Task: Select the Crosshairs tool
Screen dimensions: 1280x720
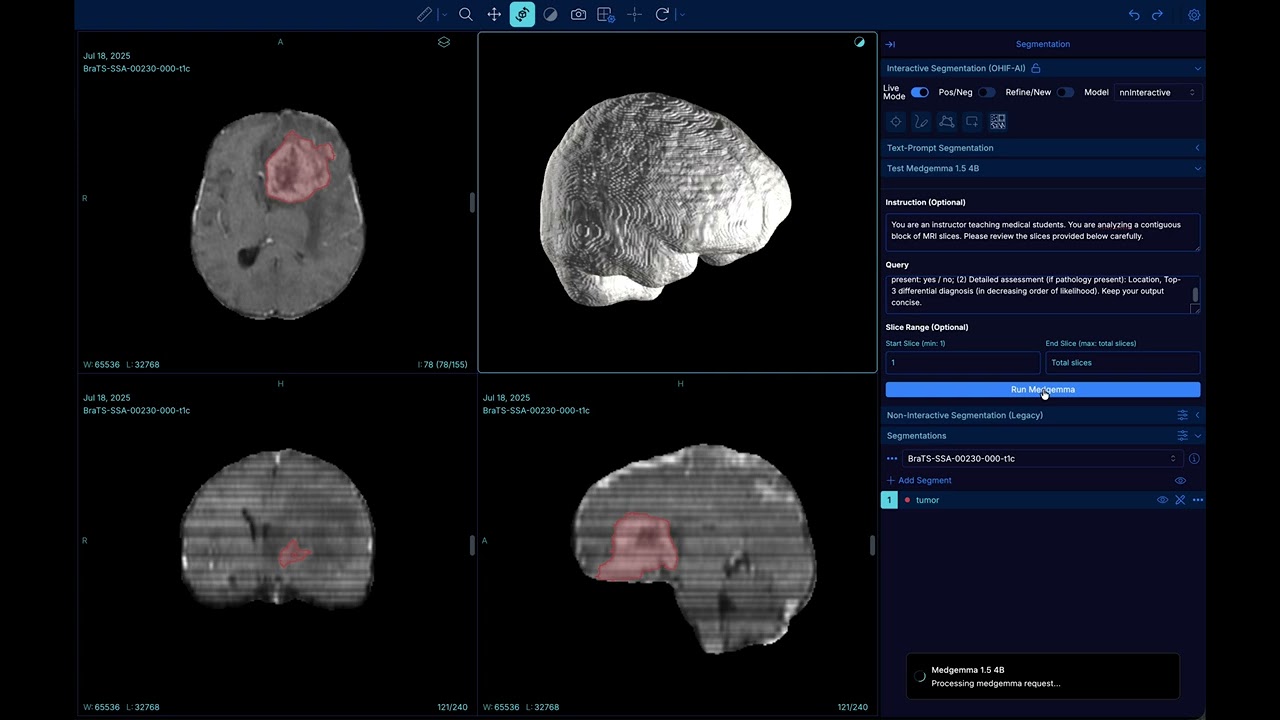Action: (x=633, y=14)
